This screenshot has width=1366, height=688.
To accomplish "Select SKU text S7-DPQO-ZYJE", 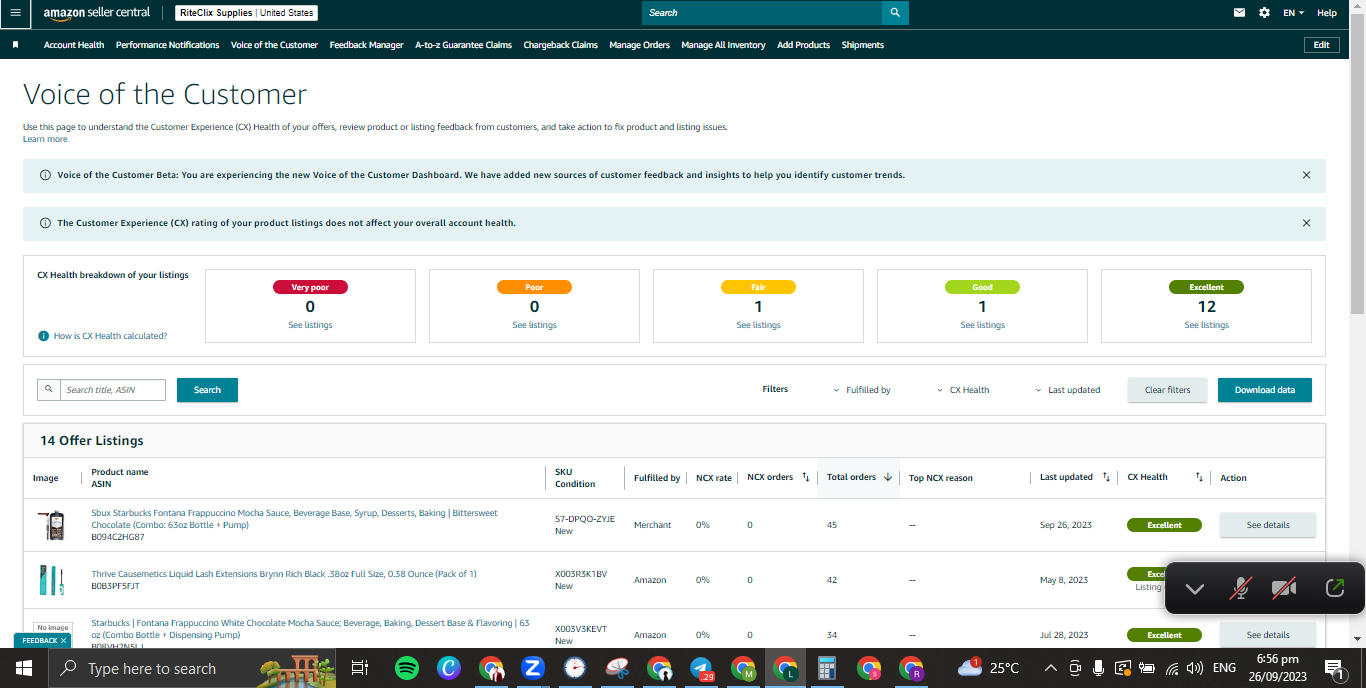I will pyautogui.click(x=585, y=519).
